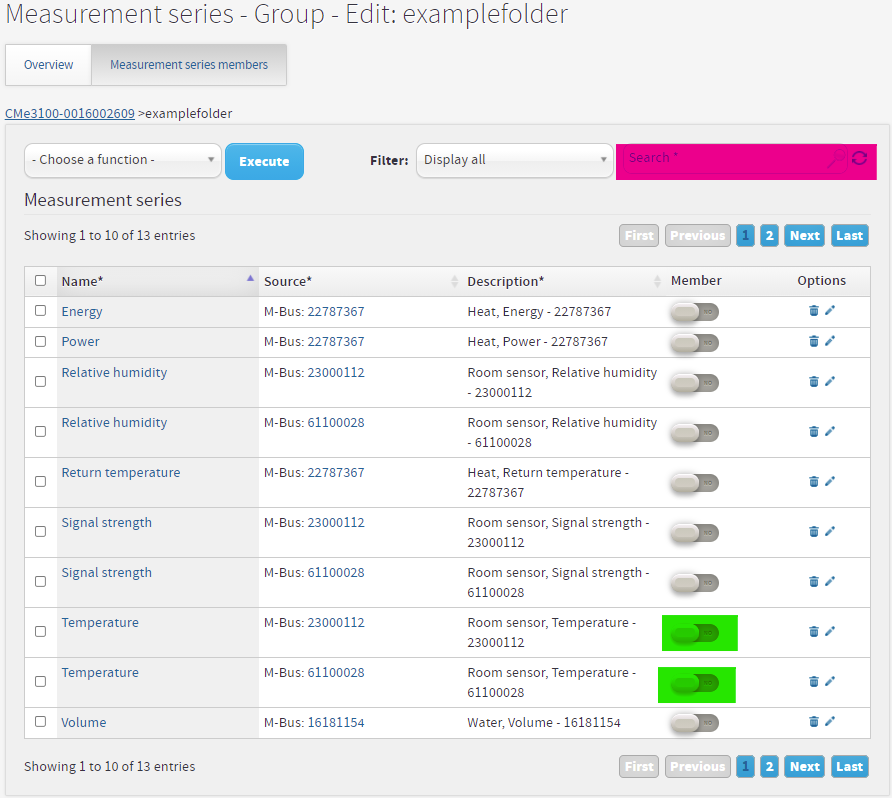The width and height of the screenshot is (892, 798).
Task: Delete the Power row via trash icon
Action: [x=813, y=341]
